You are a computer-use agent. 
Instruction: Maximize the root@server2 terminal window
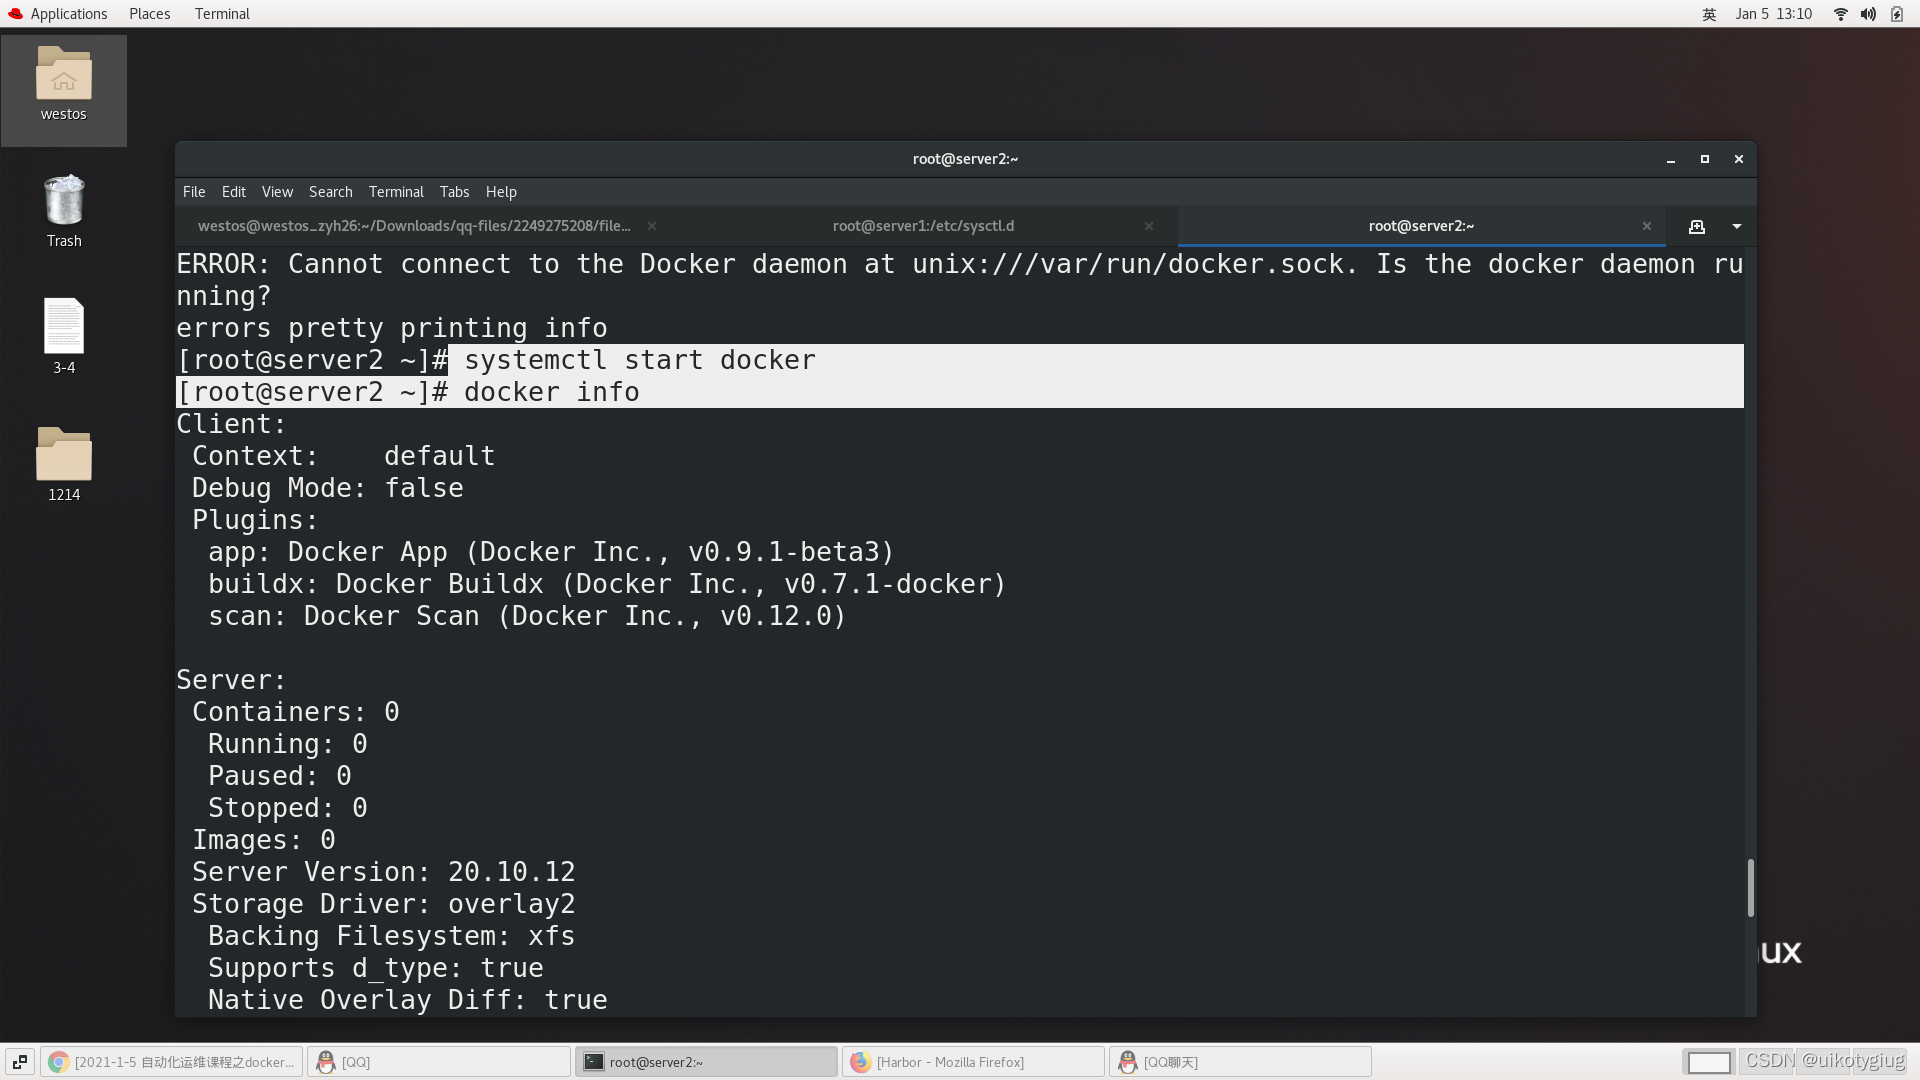click(1705, 159)
